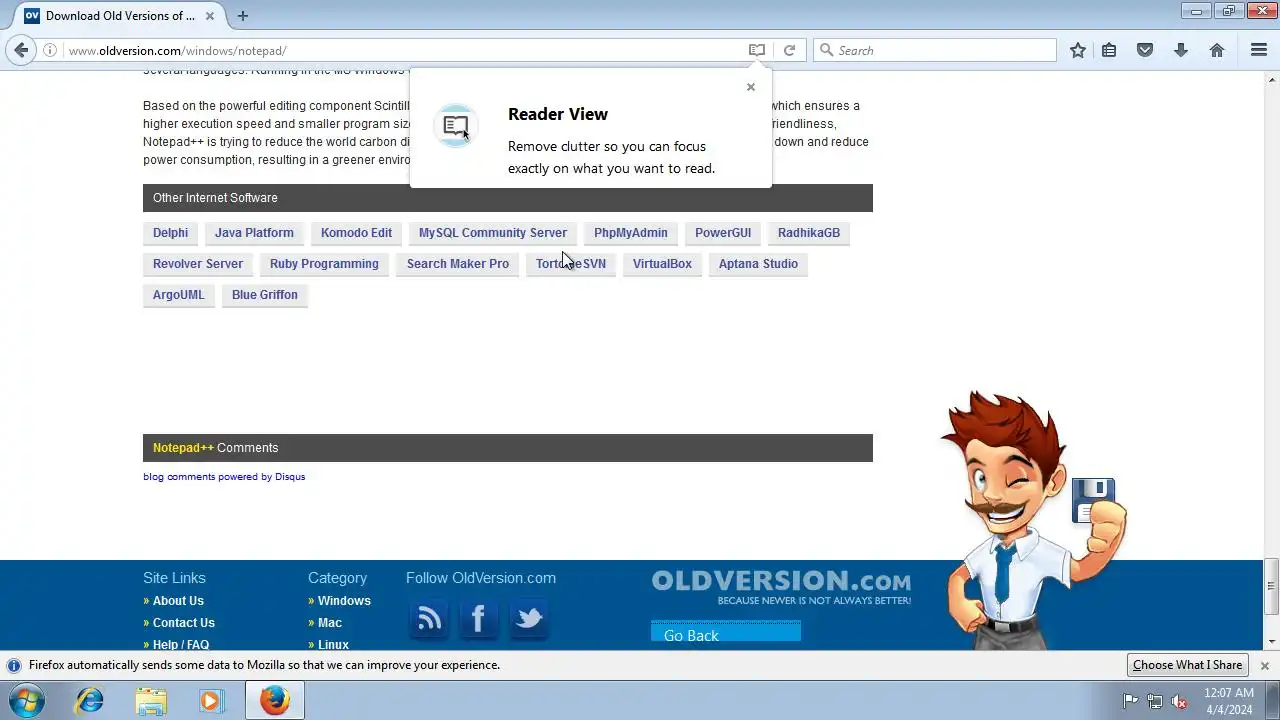
Task: Open Action Center flag in tray
Action: [1130, 701]
